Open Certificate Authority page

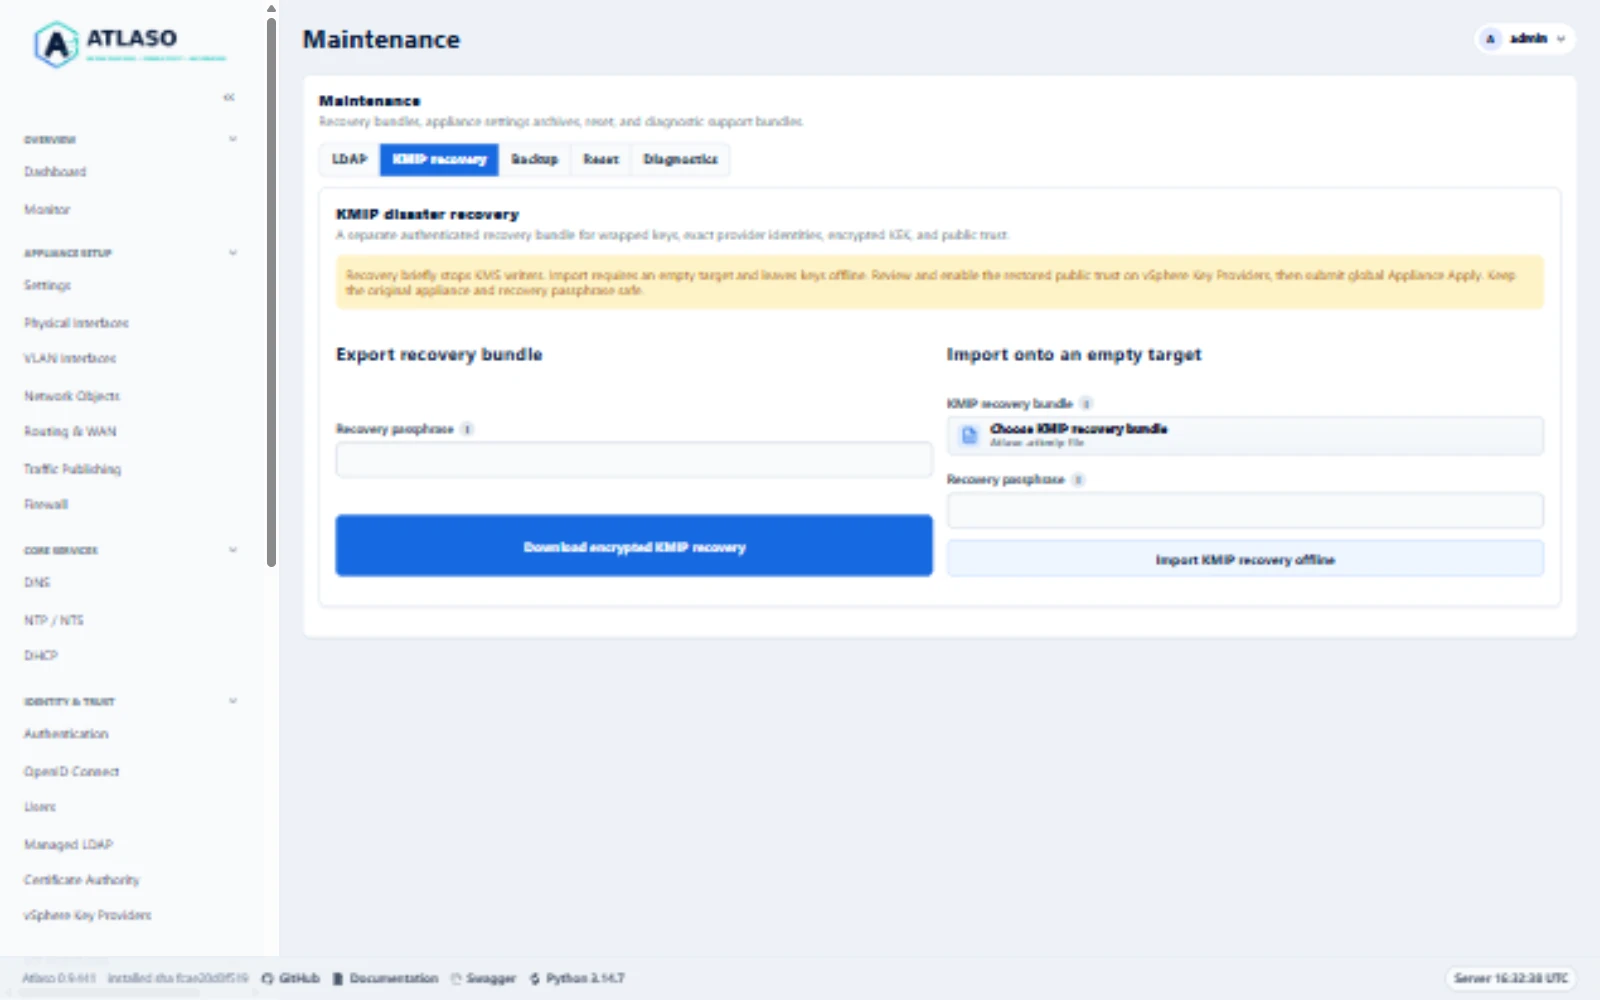point(82,880)
